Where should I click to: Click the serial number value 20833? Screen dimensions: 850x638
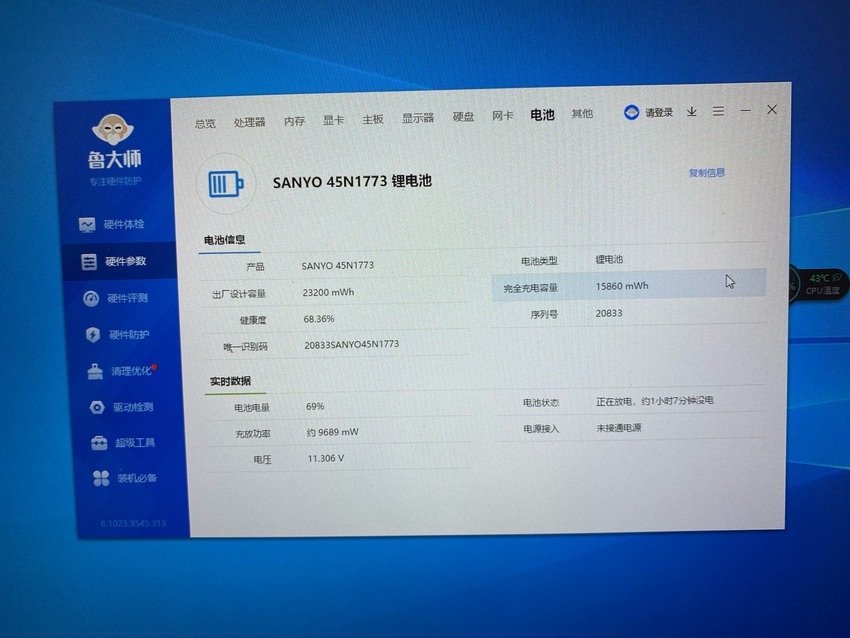(x=609, y=313)
